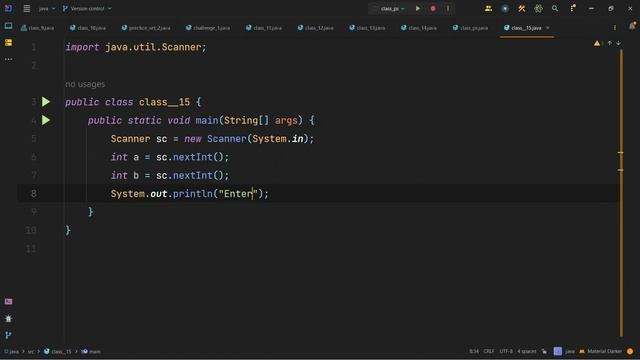Open the More Actions dots beside Debug
This screenshot has width=640, height=360.
tap(448, 8)
